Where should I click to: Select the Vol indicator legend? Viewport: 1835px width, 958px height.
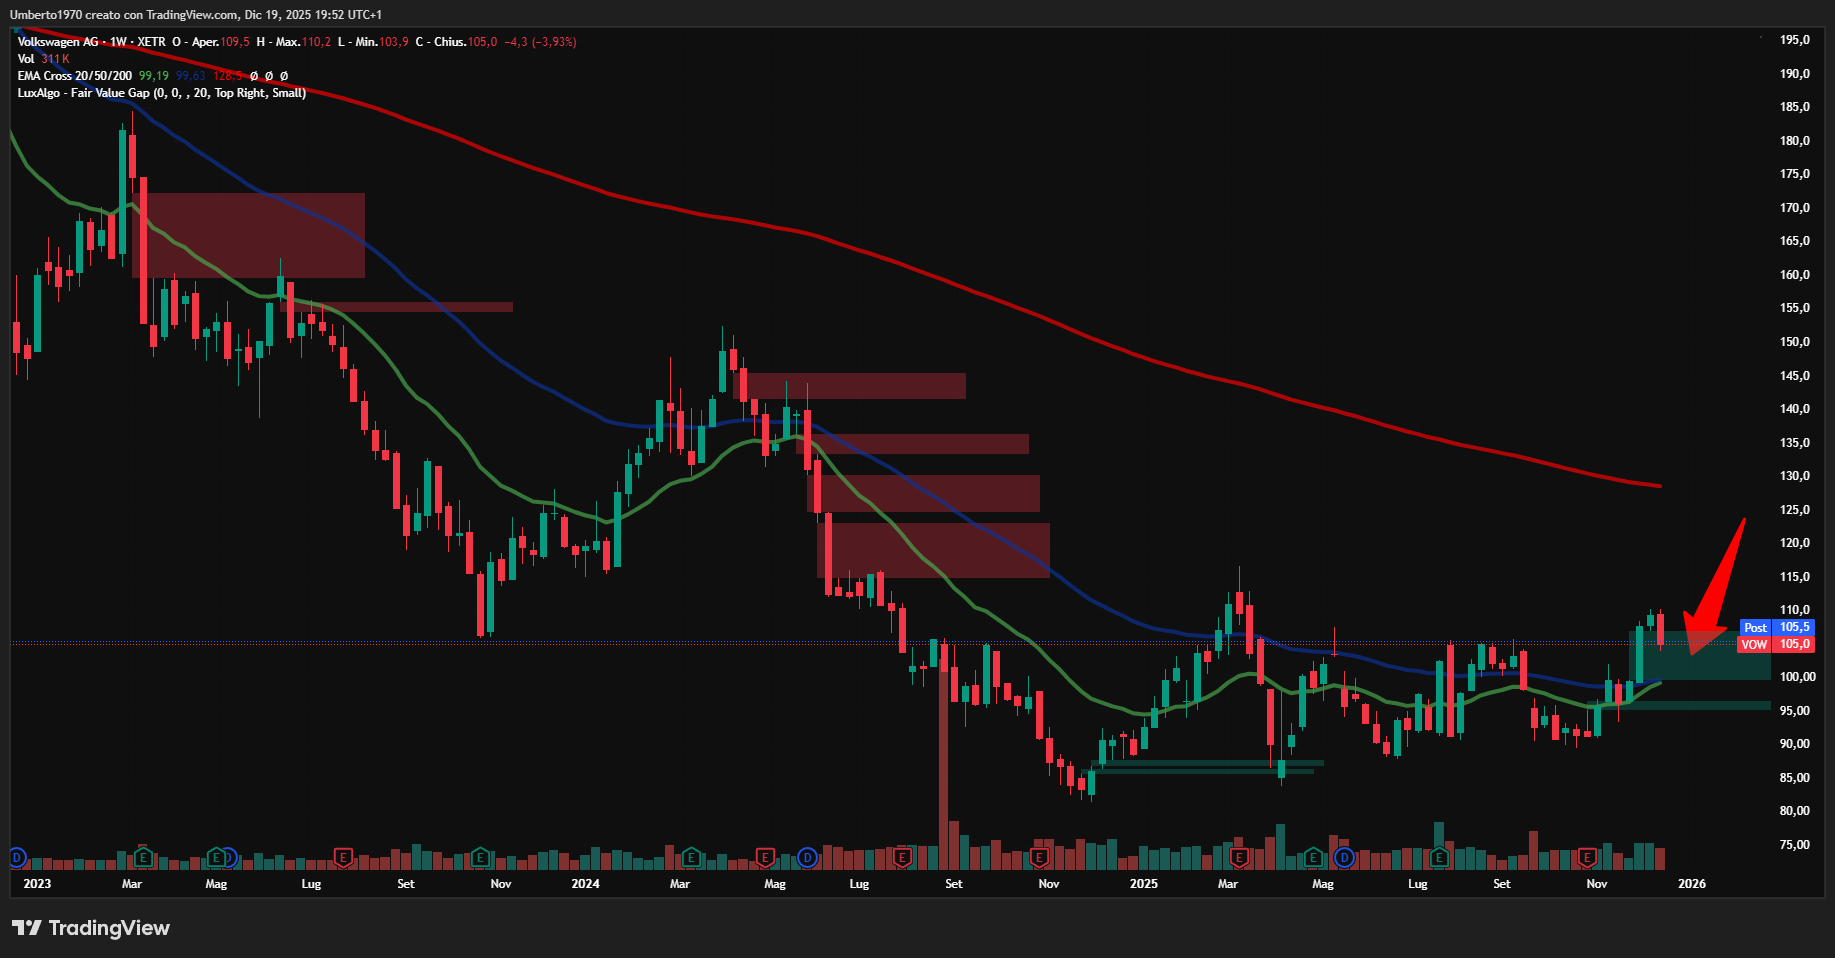click(26, 59)
